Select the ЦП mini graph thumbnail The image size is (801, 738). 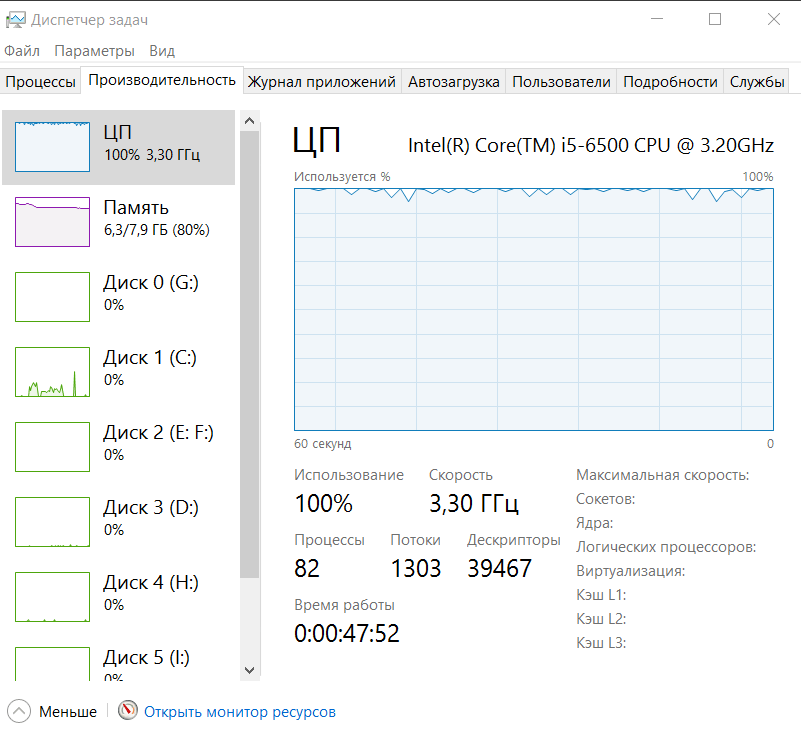[x=53, y=147]
